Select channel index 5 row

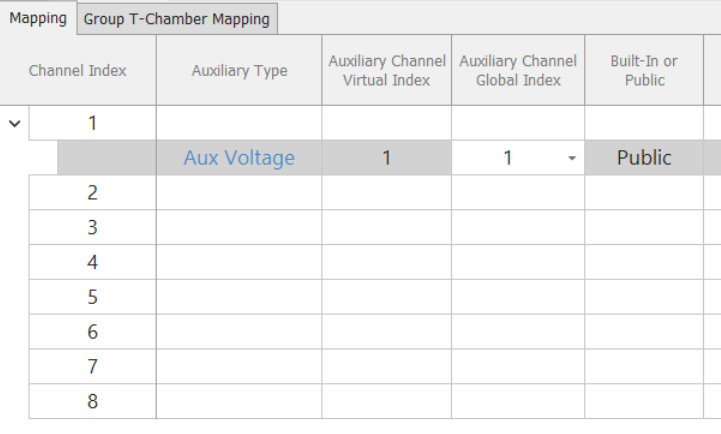pyautogui.click(x=92, y=297)
